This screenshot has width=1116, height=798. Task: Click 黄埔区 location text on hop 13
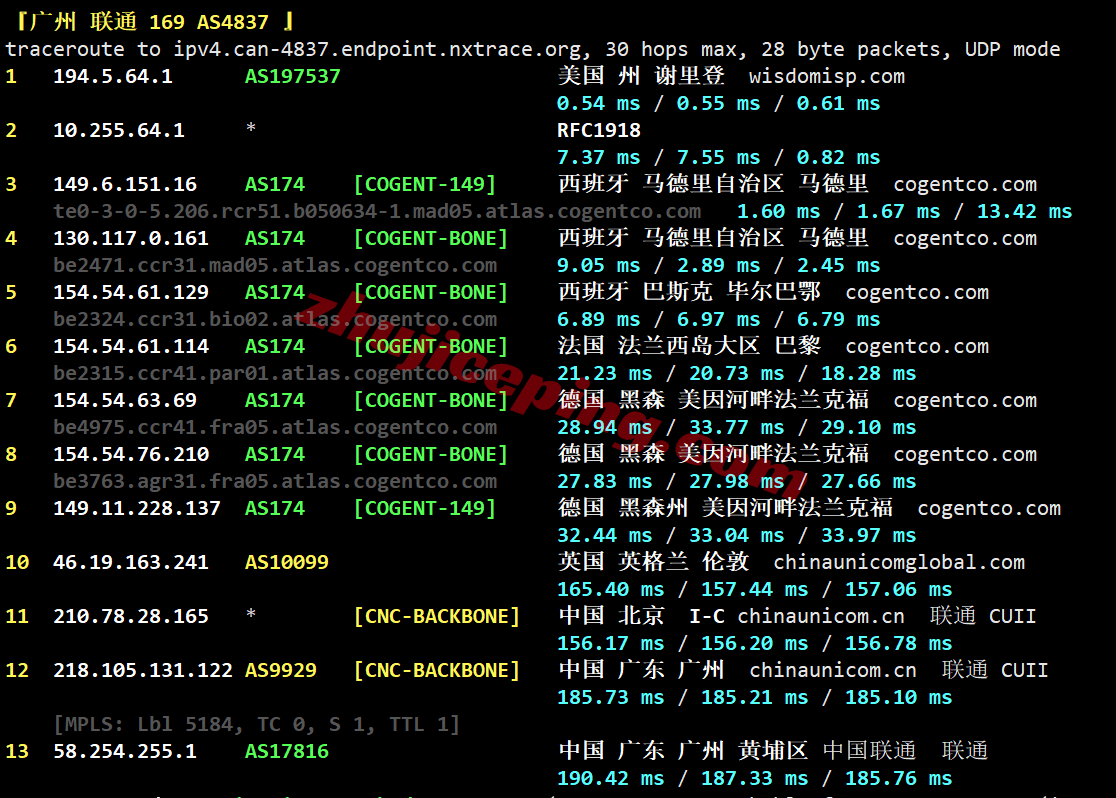click(x=772, y=752)
